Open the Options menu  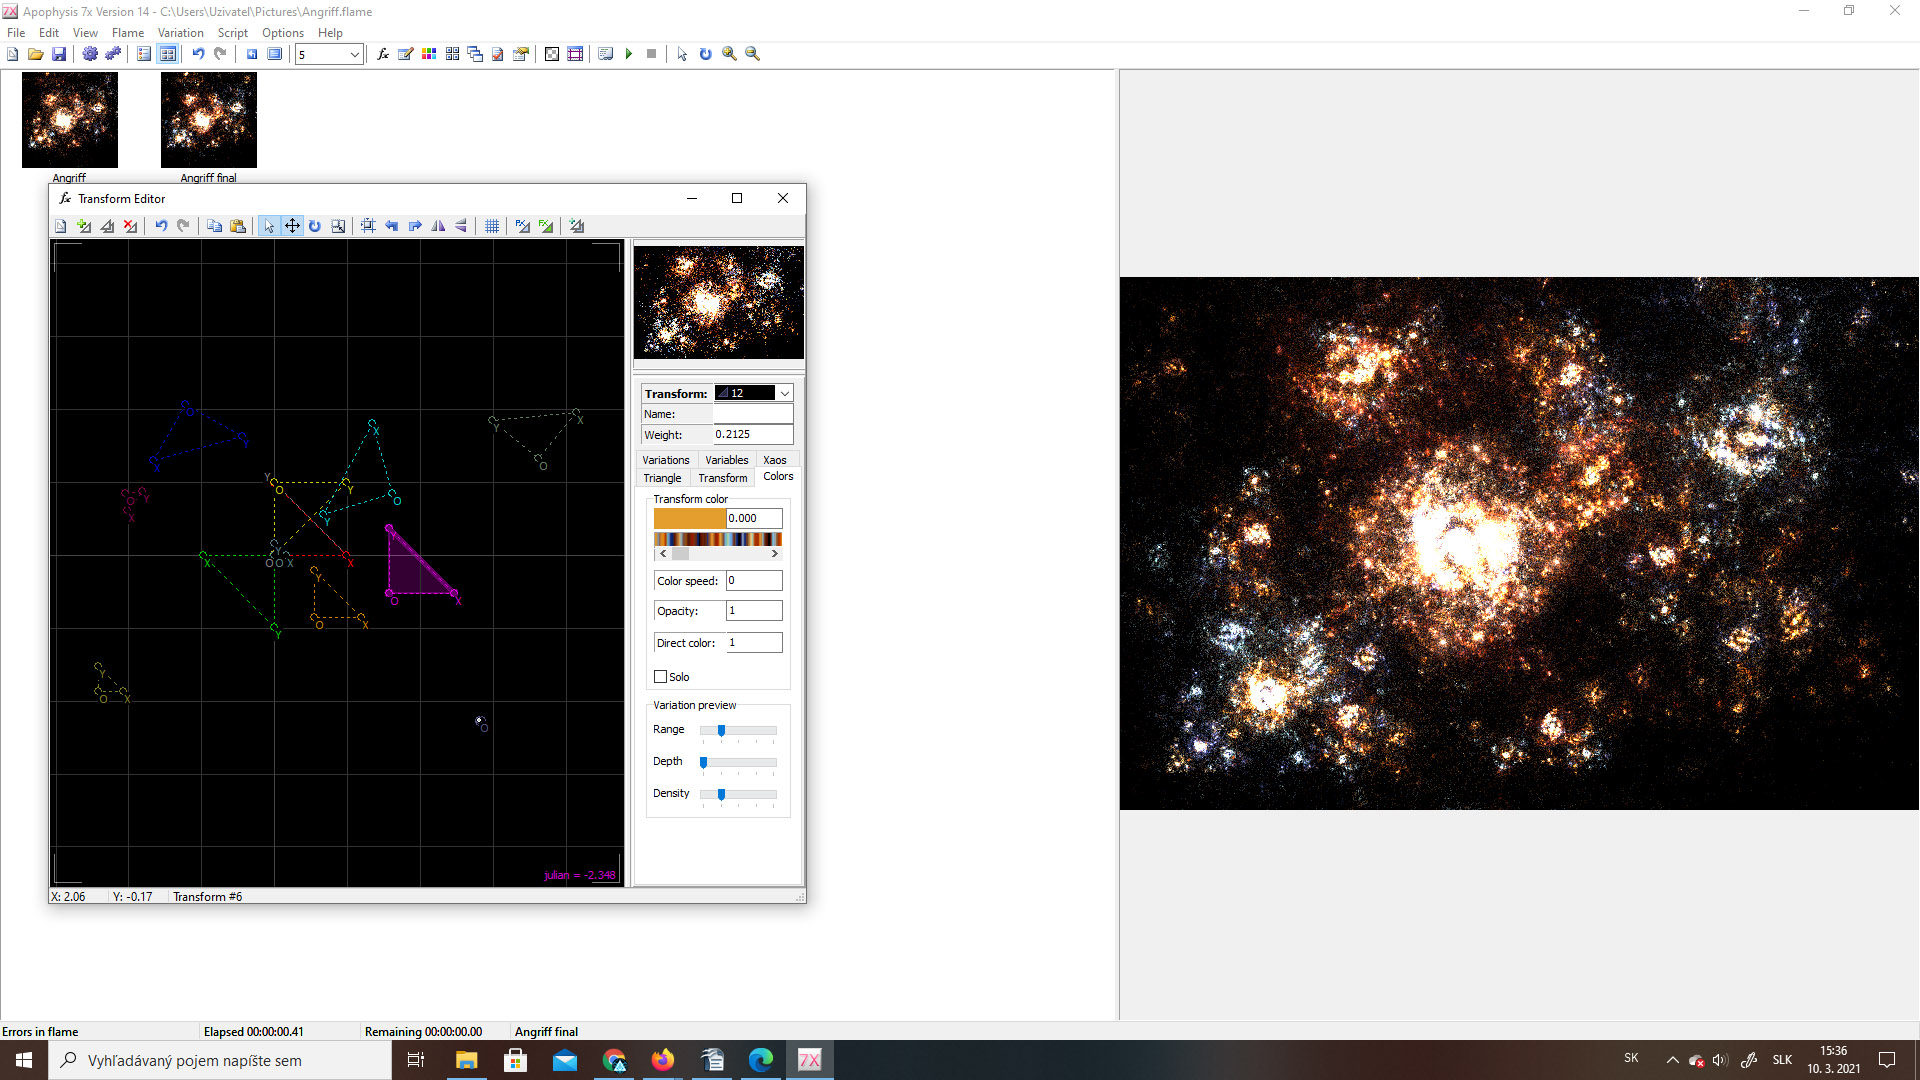click(x=283, y=33)
